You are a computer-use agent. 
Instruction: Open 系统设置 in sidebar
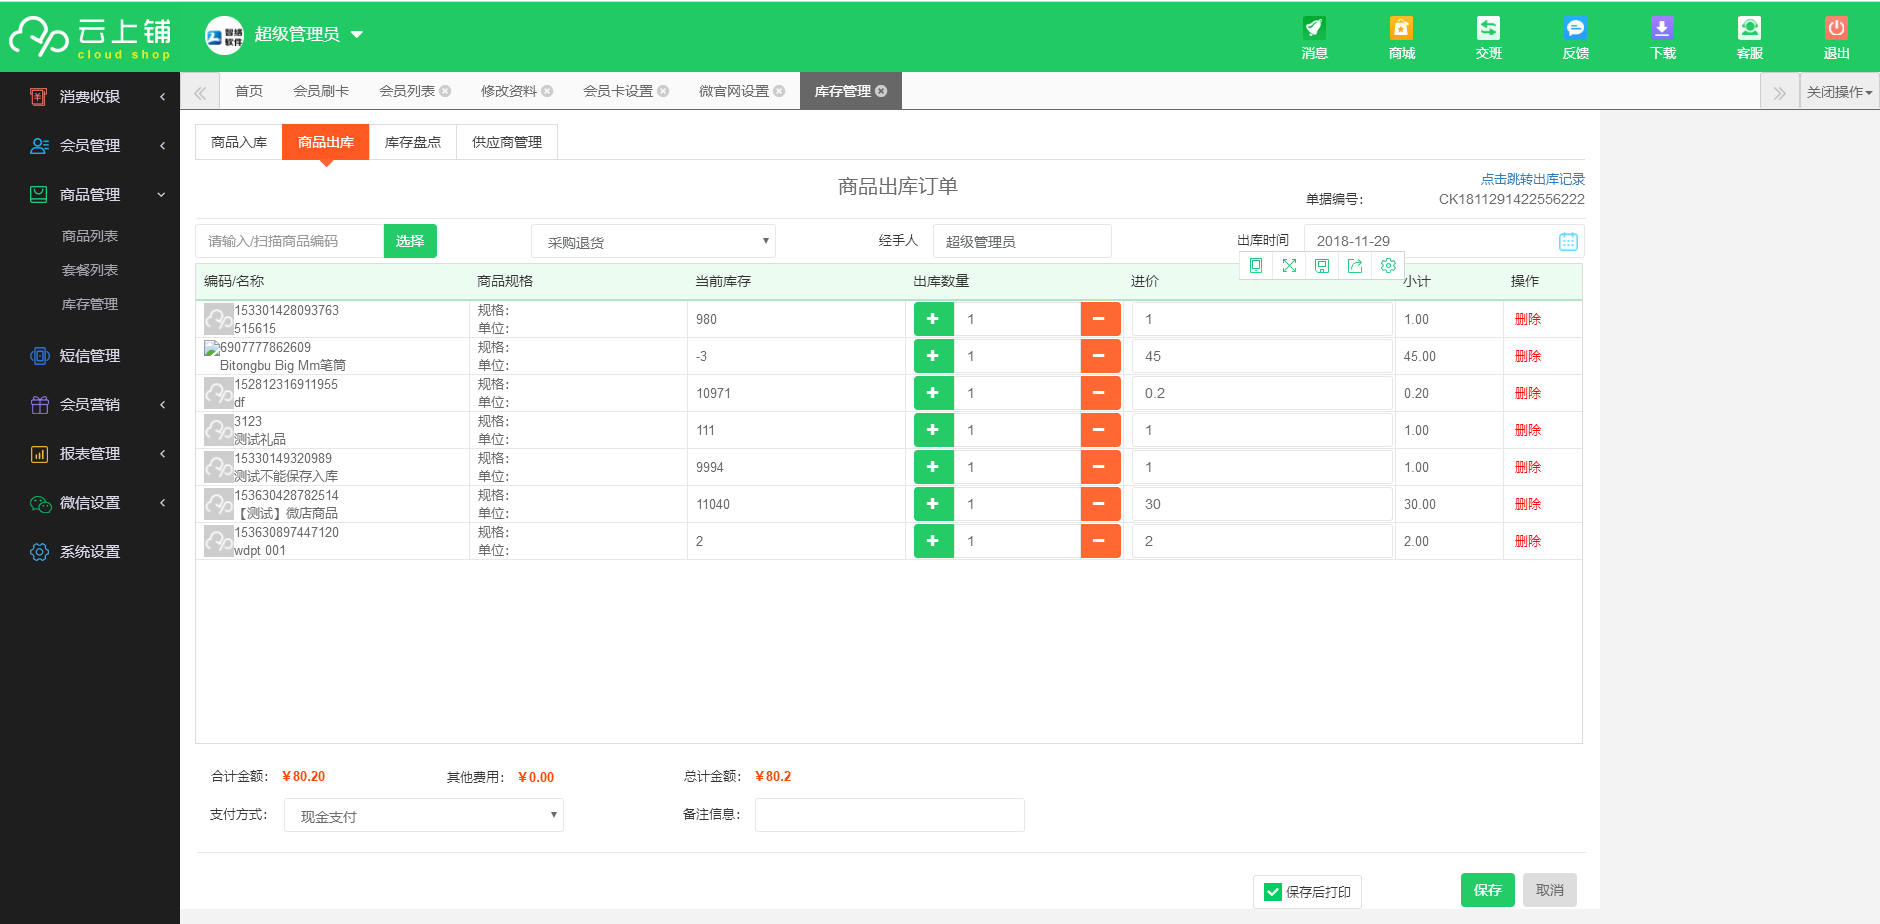[x=90, y=552]
